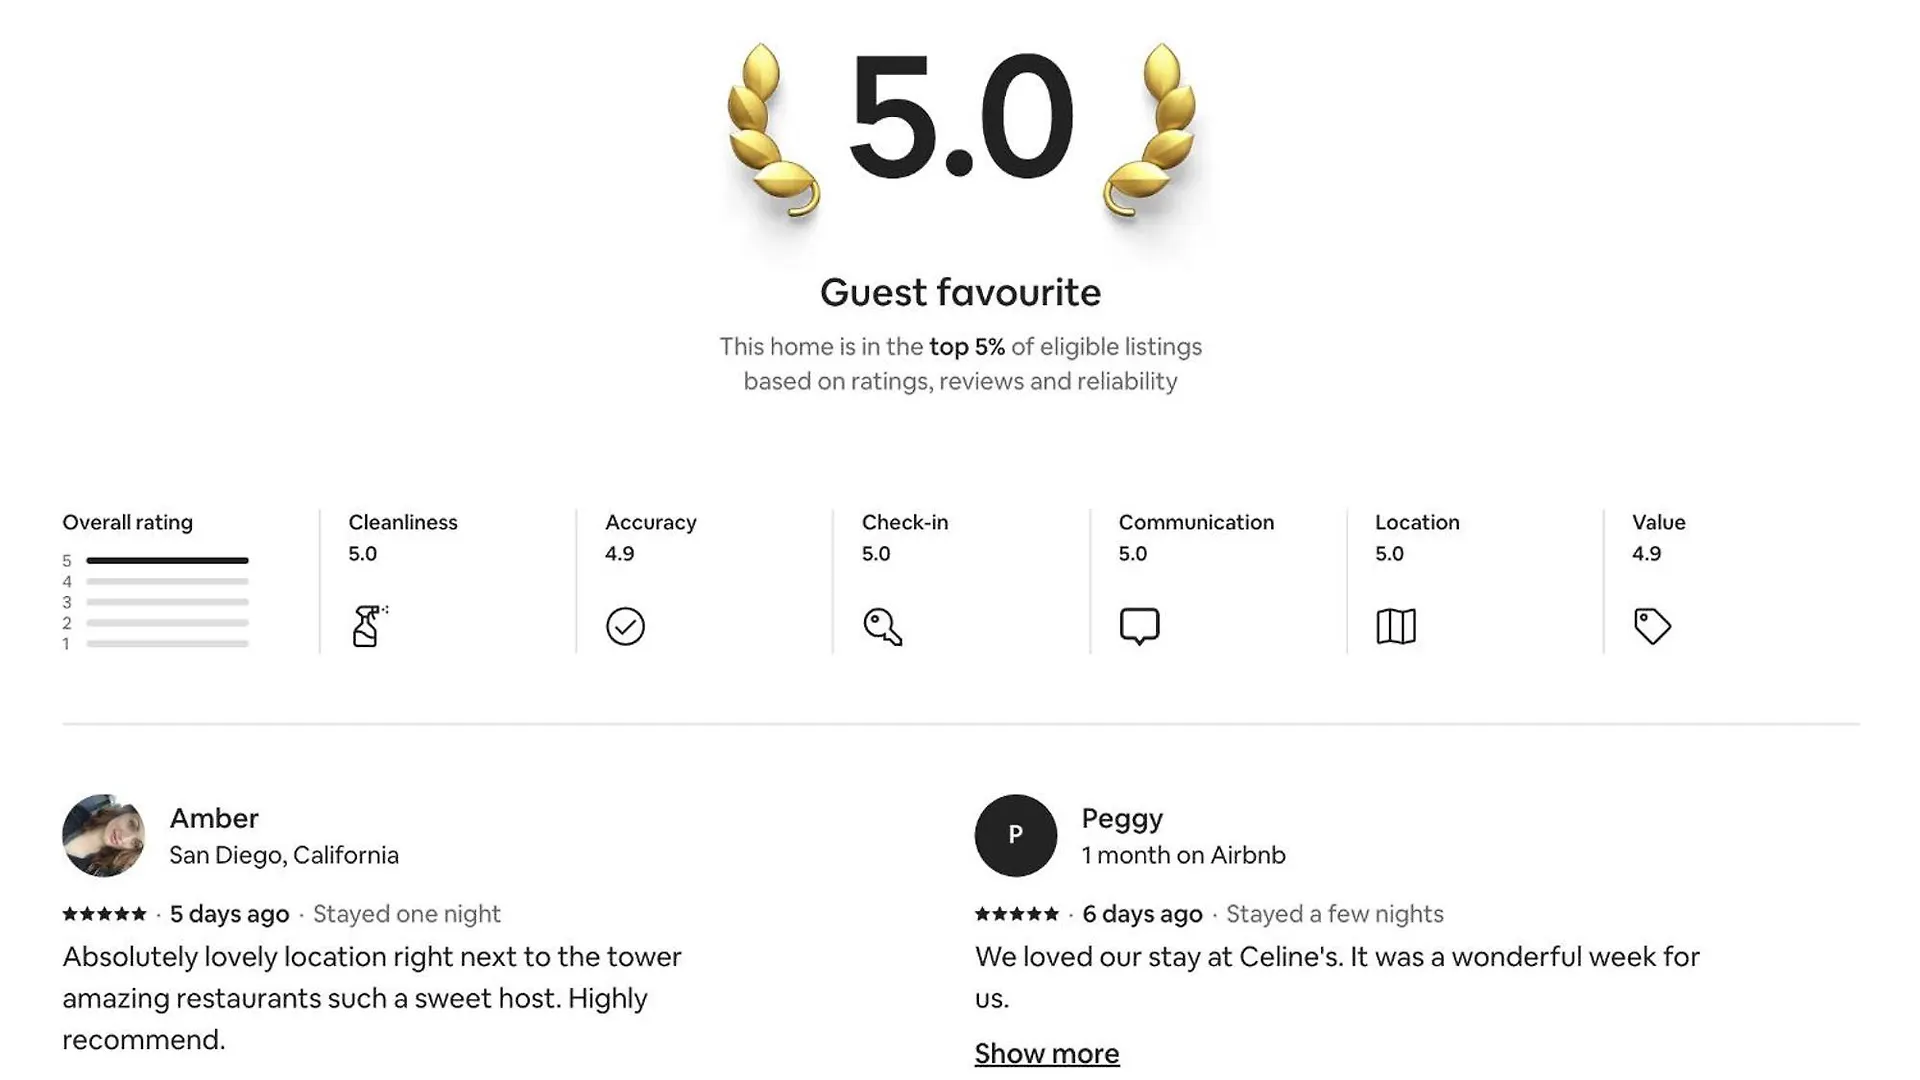The height and width of the screenshot is (1080, 1920).
Task: Expand Peggy's review with Show more
Action: [x=1047, y=1053]
